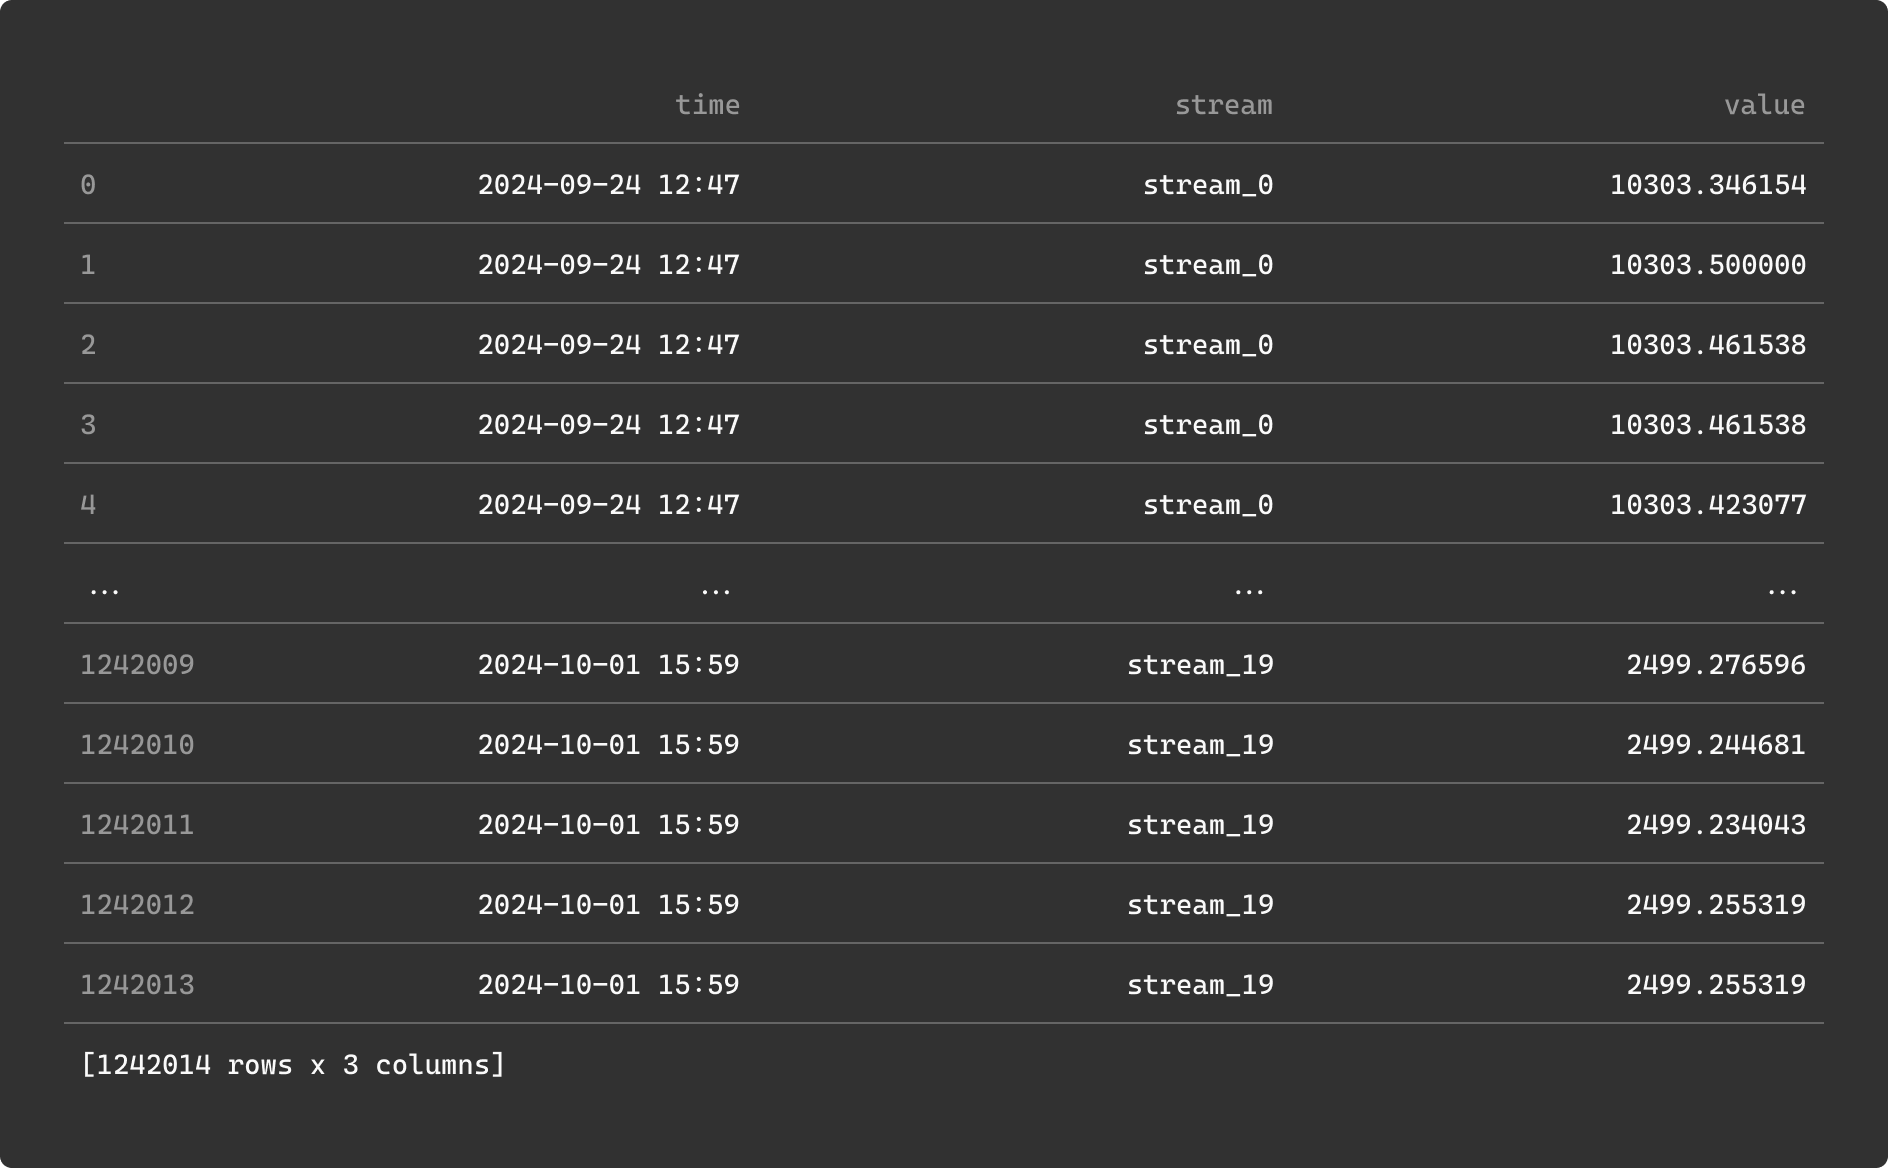Click the stream column header

point(1222,105)
